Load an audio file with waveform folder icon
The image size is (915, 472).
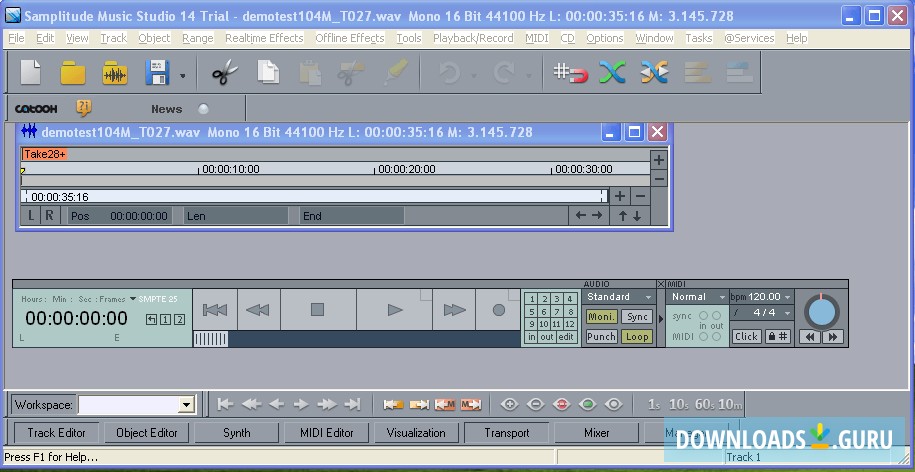point(115,74)
